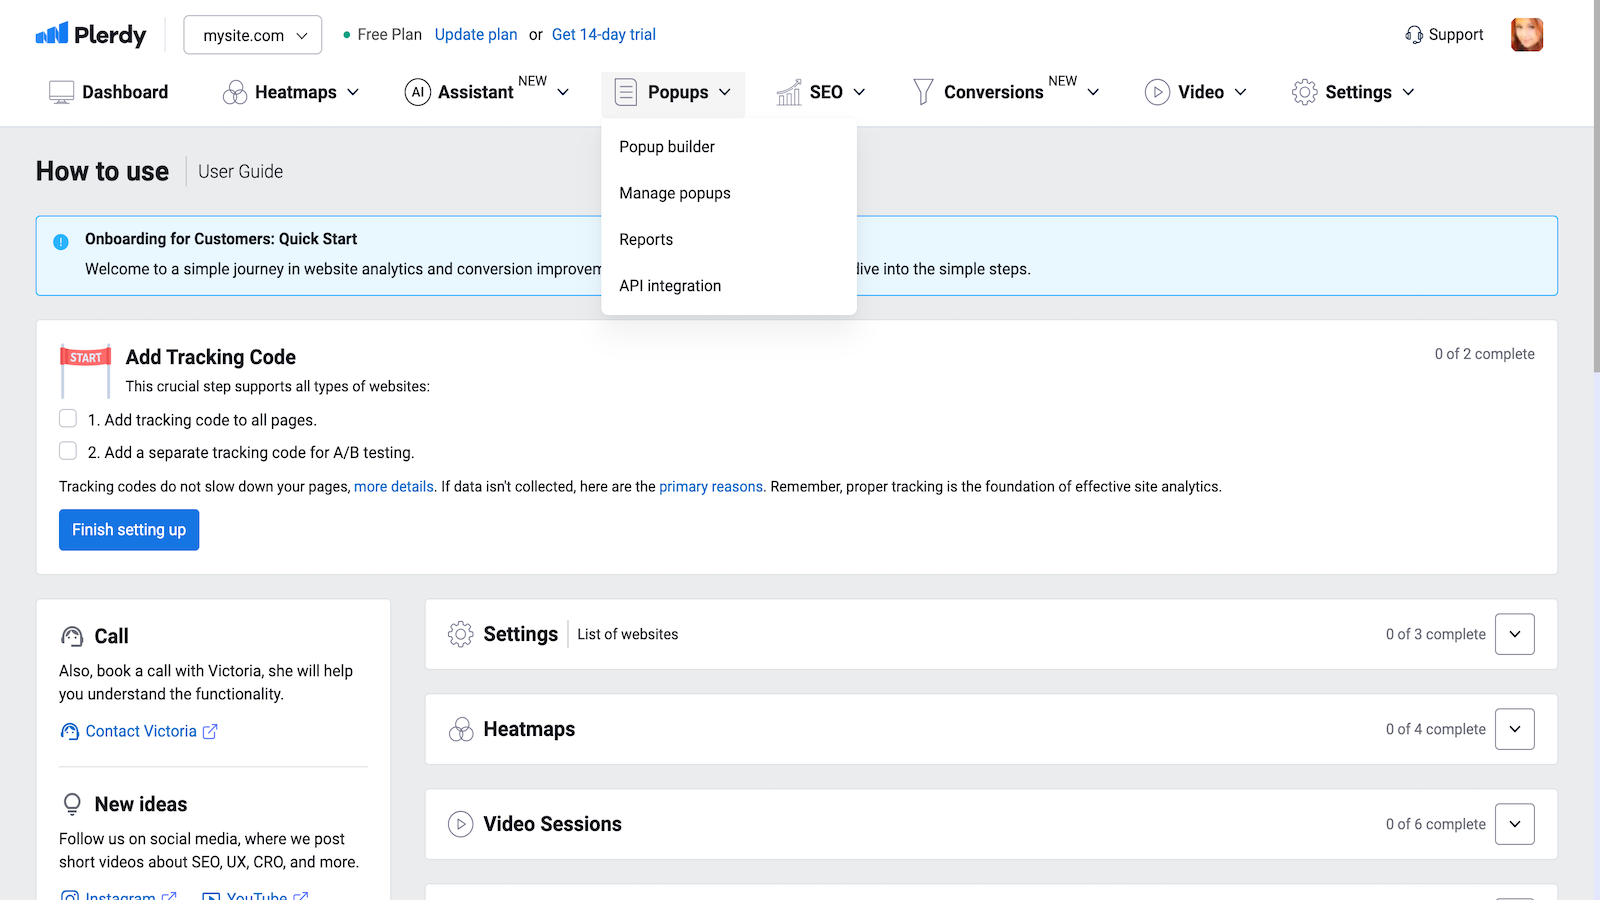Click the Settings gear icon in navbar
This screenshot has width=1600, height=900.
point(1304,92)
